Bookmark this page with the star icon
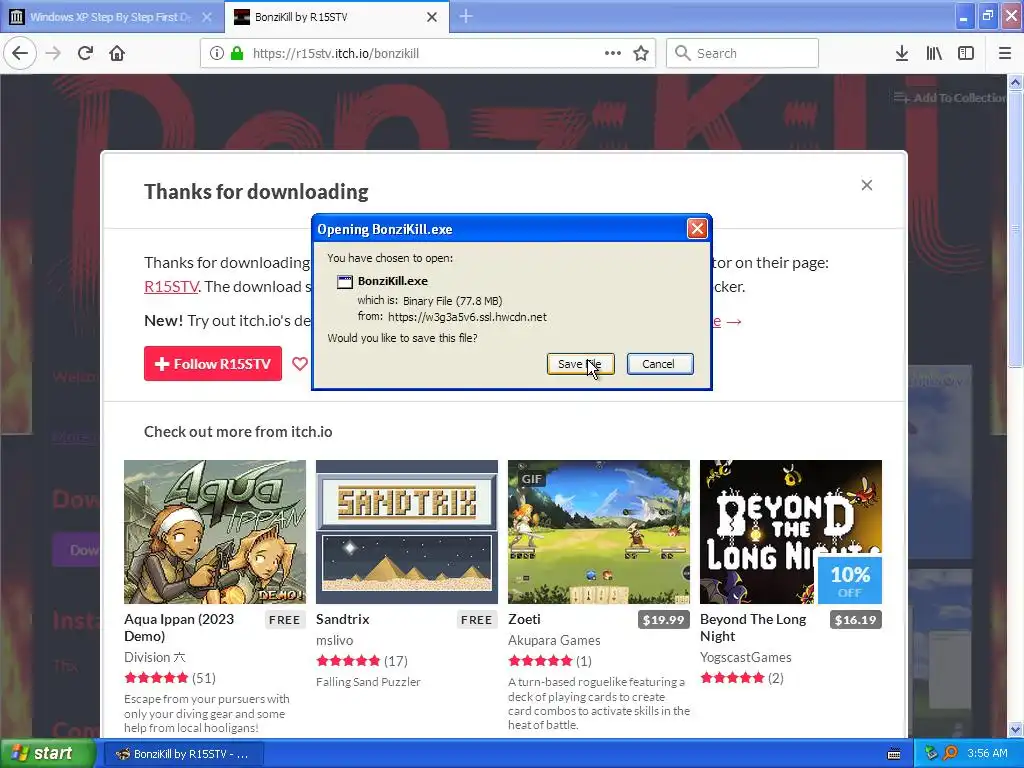Image resolution: width=1024 pixels, height=768 pixels. click(641, 54)
